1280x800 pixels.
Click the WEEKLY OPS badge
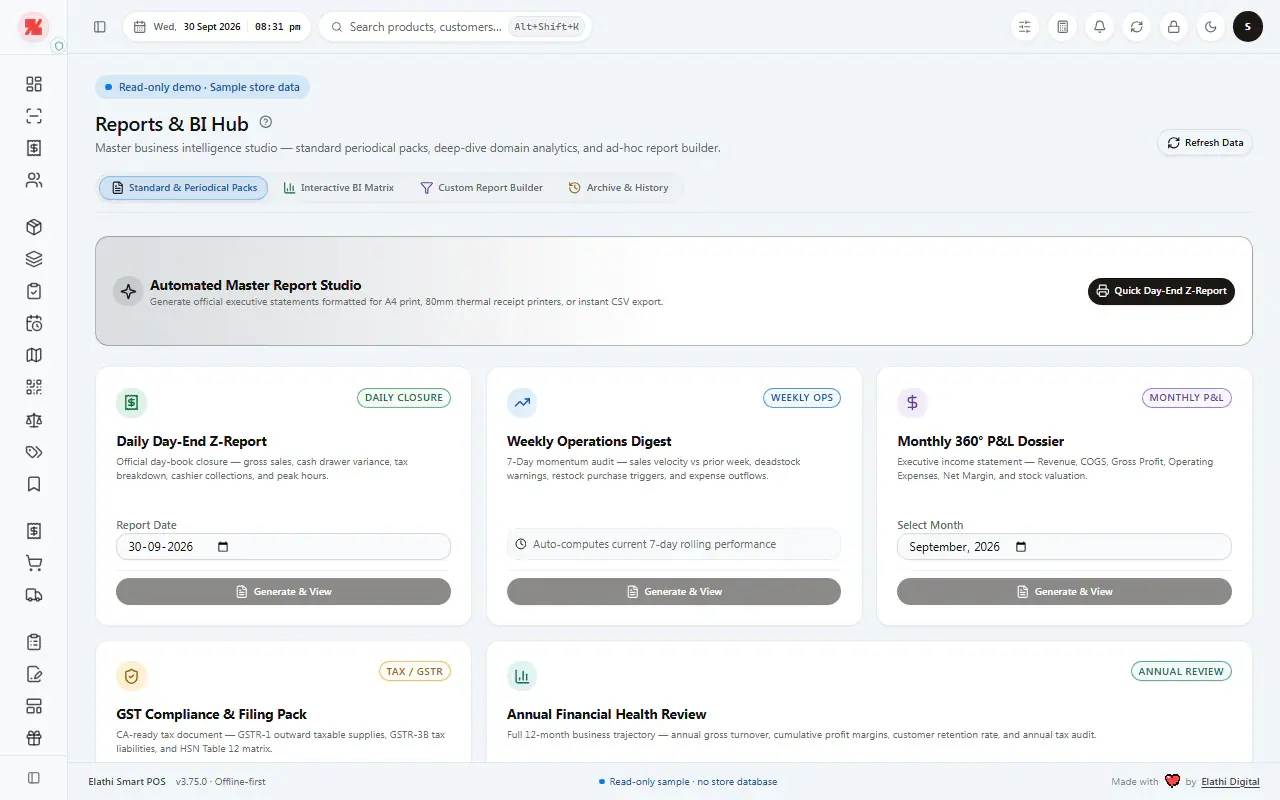(802, 398)
